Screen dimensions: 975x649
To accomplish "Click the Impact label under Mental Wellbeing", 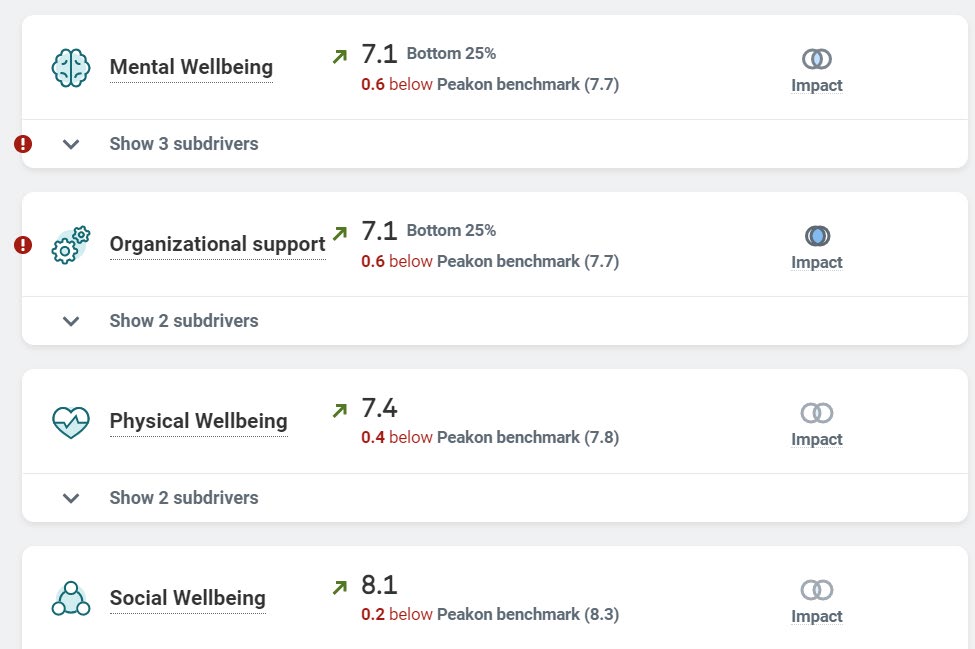I will [x=817, y=86].
